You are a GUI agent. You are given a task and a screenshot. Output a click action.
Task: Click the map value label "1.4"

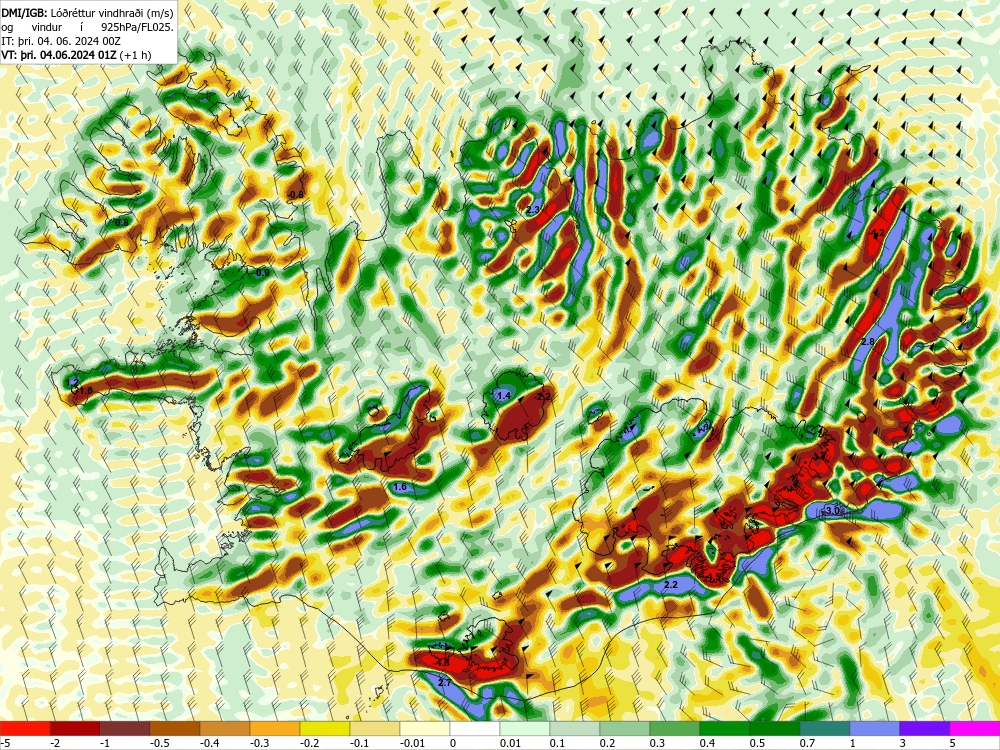[x=504, y=396]
